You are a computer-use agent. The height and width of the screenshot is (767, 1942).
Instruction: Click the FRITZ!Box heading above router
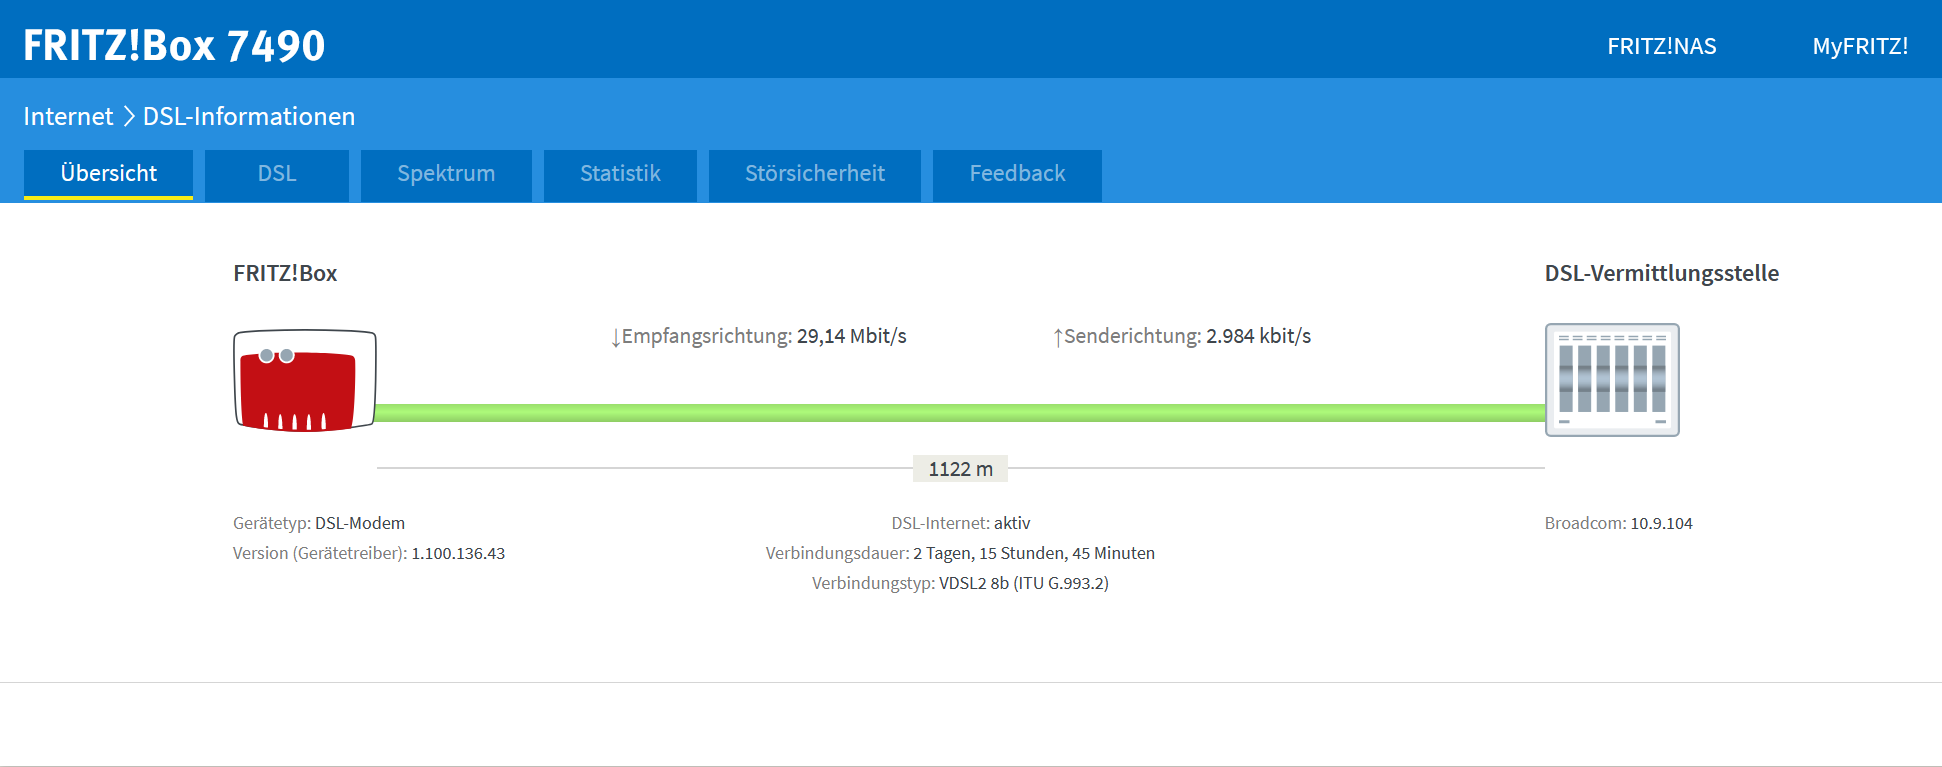click(x=285, y=273)
